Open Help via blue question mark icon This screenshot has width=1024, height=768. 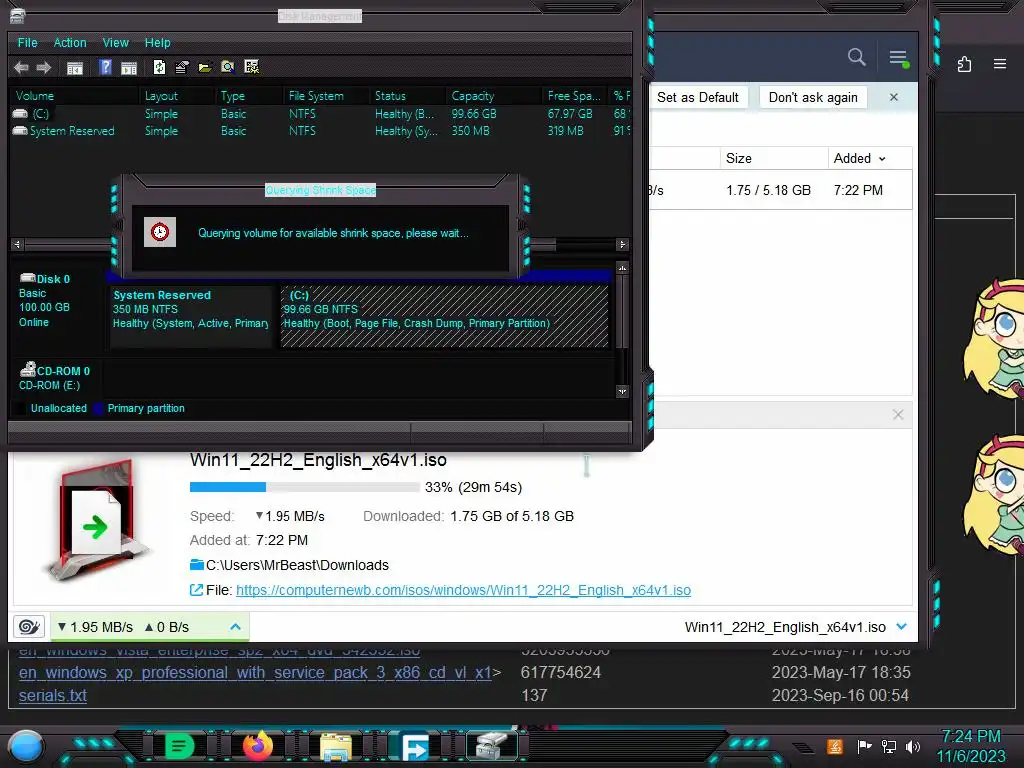pos(105,67)
